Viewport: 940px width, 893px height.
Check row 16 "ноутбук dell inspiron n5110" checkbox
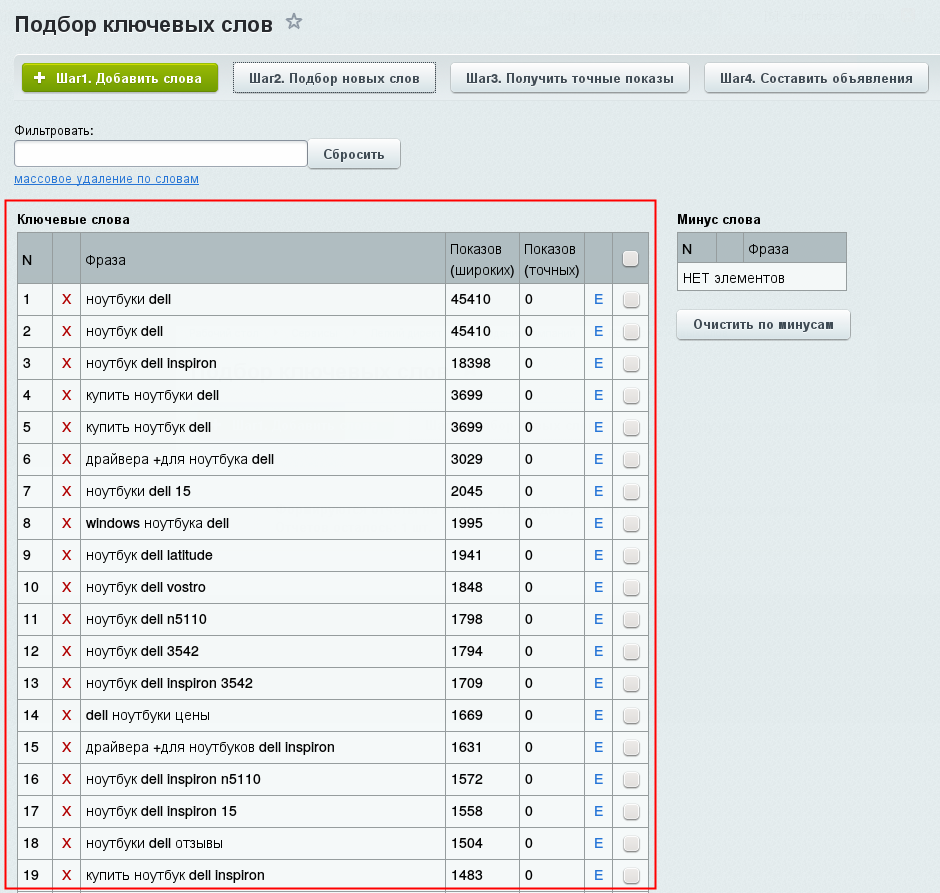[631, 780]
